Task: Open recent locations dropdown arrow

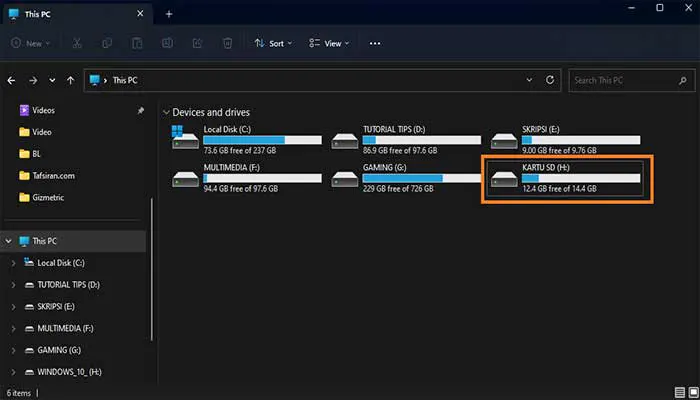Action: 52,80
